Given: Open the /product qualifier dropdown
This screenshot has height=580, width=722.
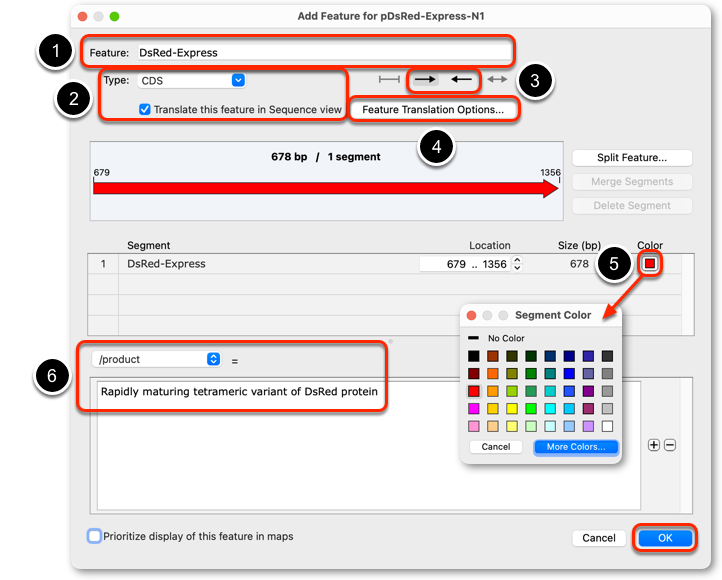Looking at the screenshot, I should pos(157,359).
